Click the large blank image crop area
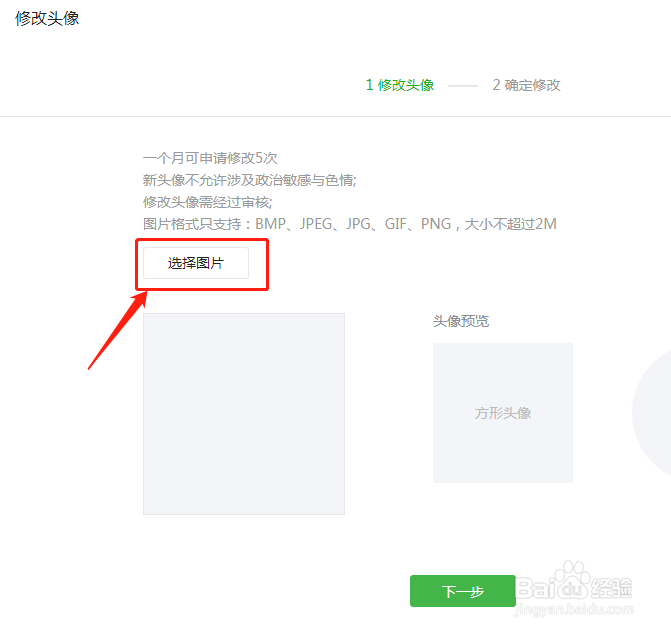 pos(244,414)
